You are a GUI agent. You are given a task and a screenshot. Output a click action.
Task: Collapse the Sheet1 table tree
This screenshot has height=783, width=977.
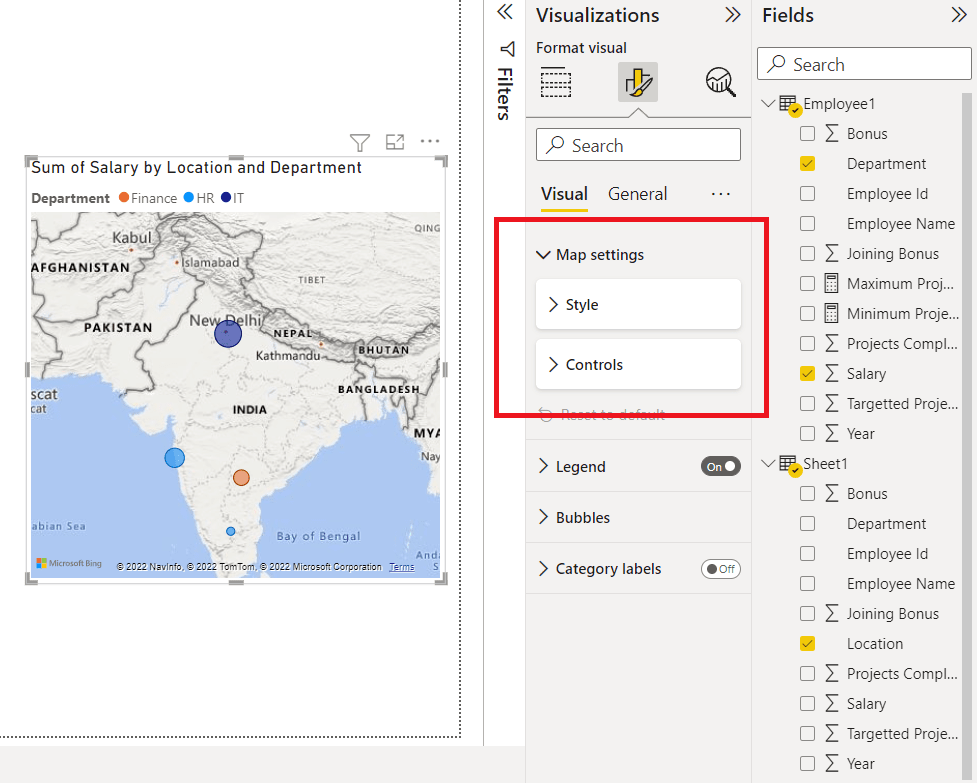tap(768, 463)
